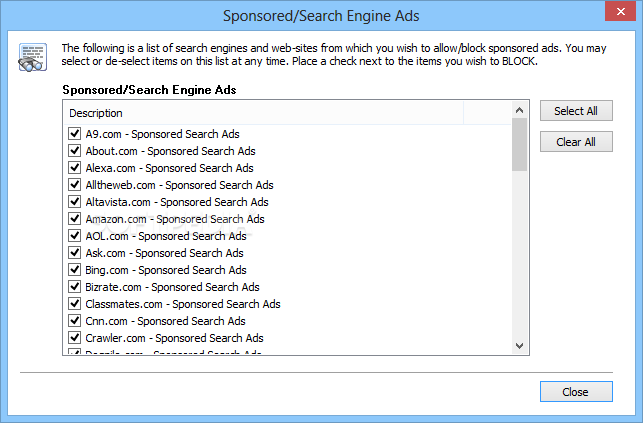Select 'Crawler.com - Sponsored Search Ads' row text
This screenshot has width=643, height=423.
click(174, 338)
